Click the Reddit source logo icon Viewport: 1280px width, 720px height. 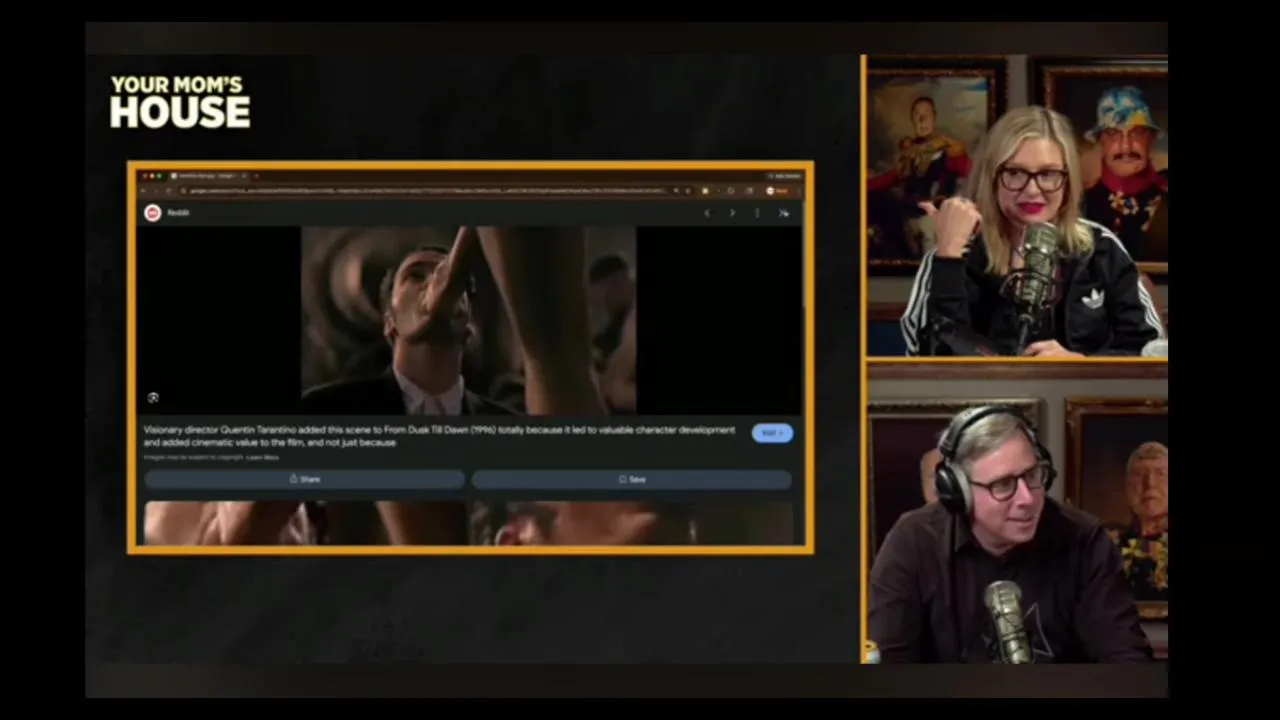pos(152,212)
